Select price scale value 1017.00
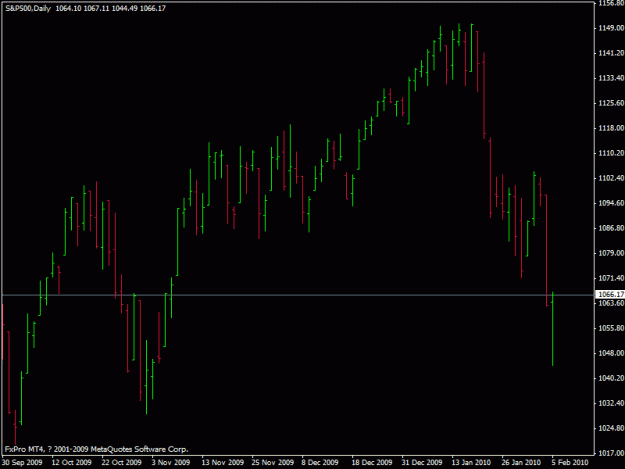Viewport: 625px width, 469px height. coord(611,453)
